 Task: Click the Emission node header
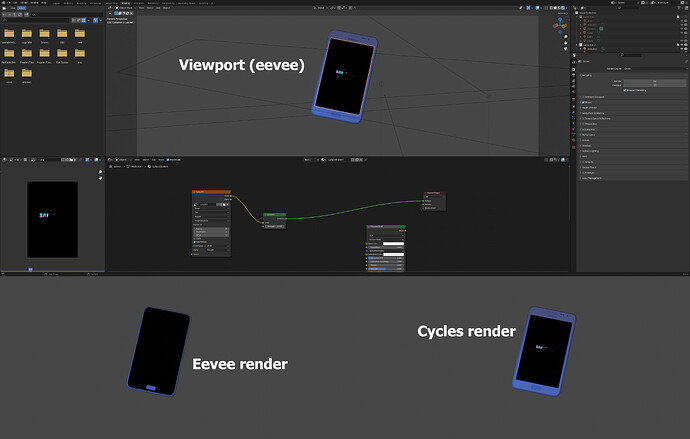[x=275, y=215]
